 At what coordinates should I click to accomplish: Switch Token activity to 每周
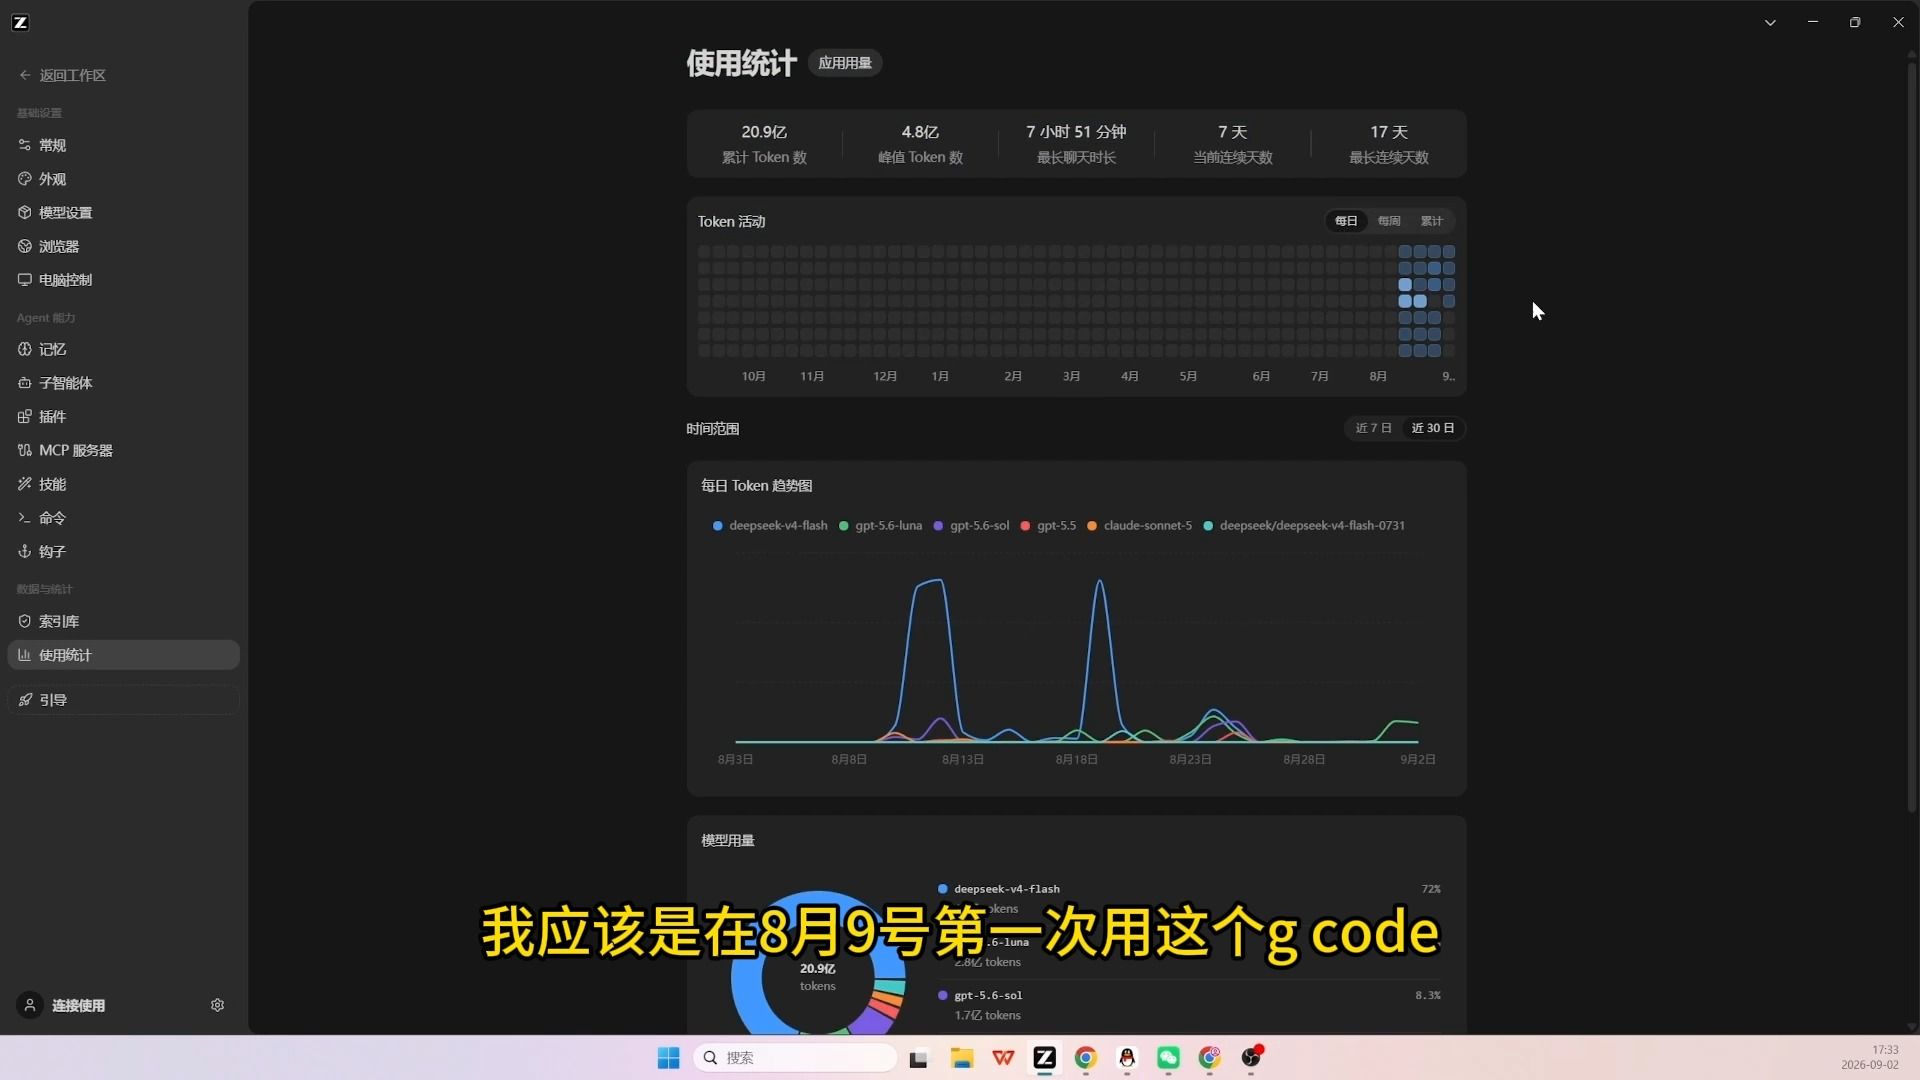tap(1389, 221)
